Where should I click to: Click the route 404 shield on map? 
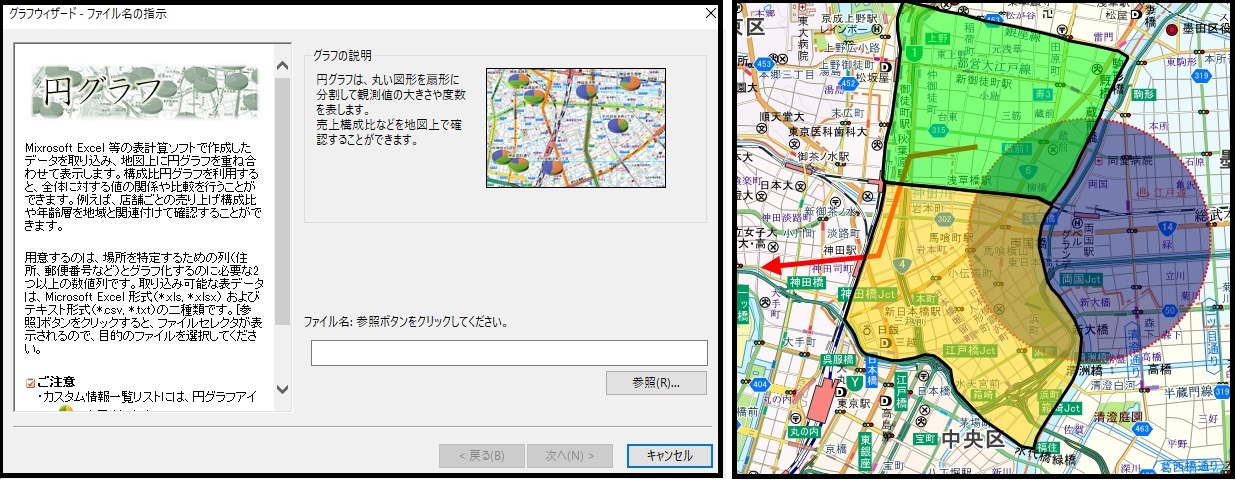759,385
